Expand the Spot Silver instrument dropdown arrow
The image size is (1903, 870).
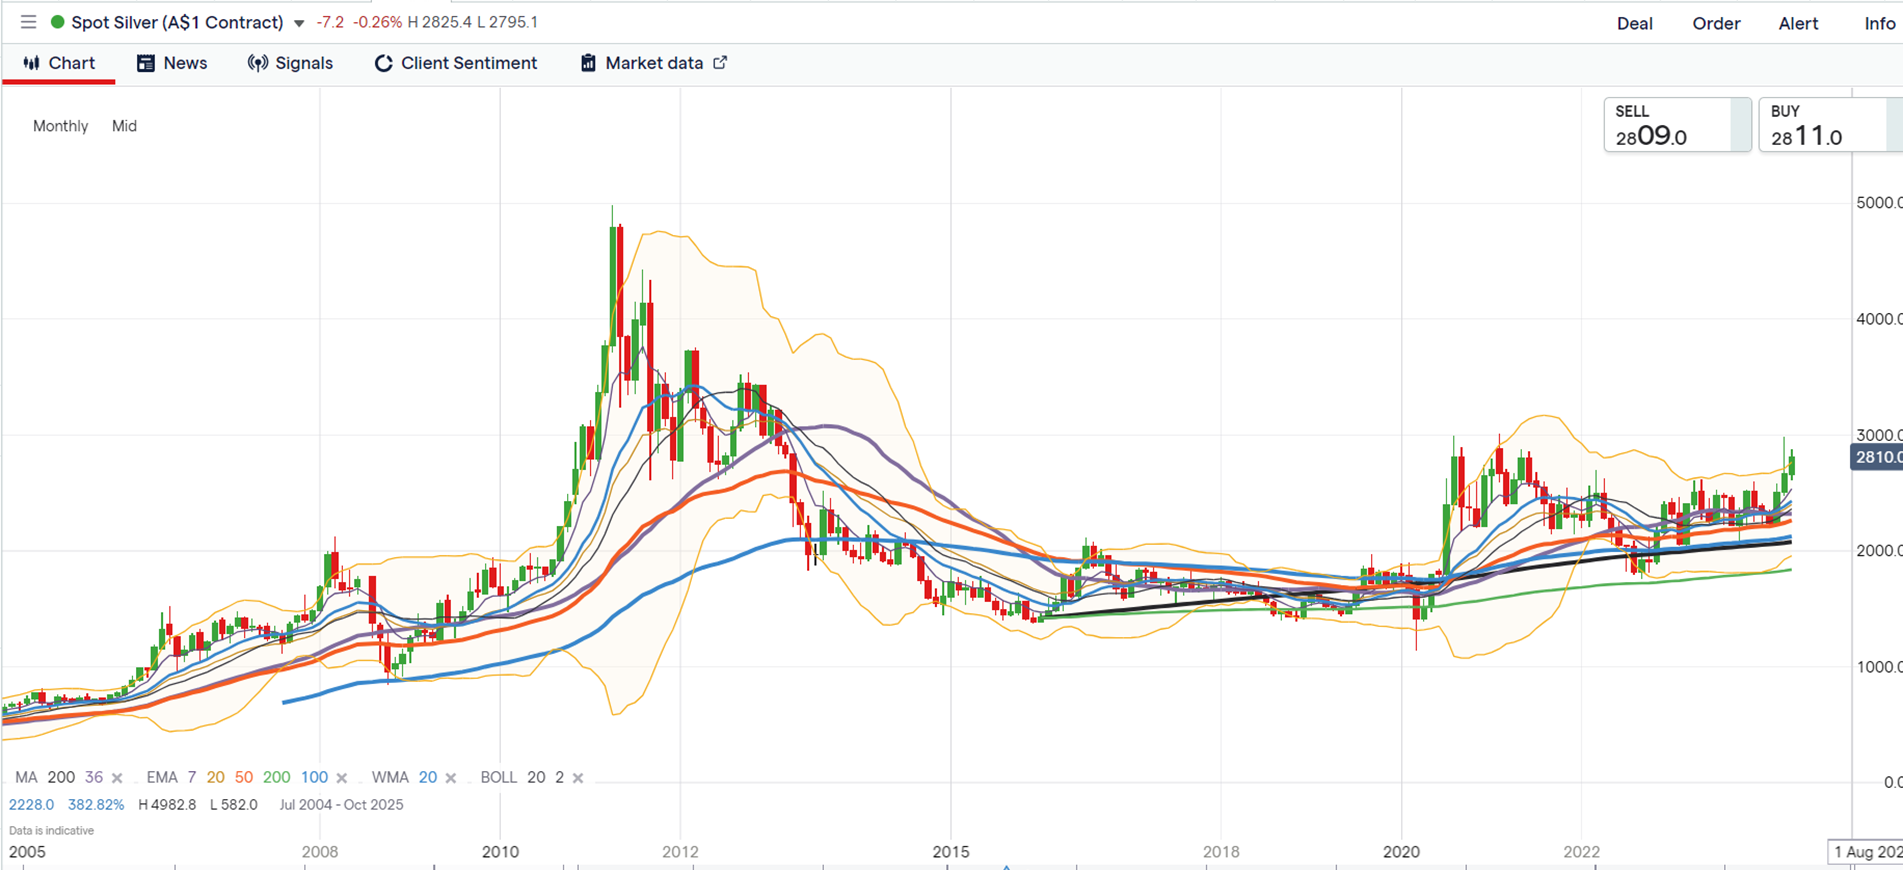click(299, 23)
